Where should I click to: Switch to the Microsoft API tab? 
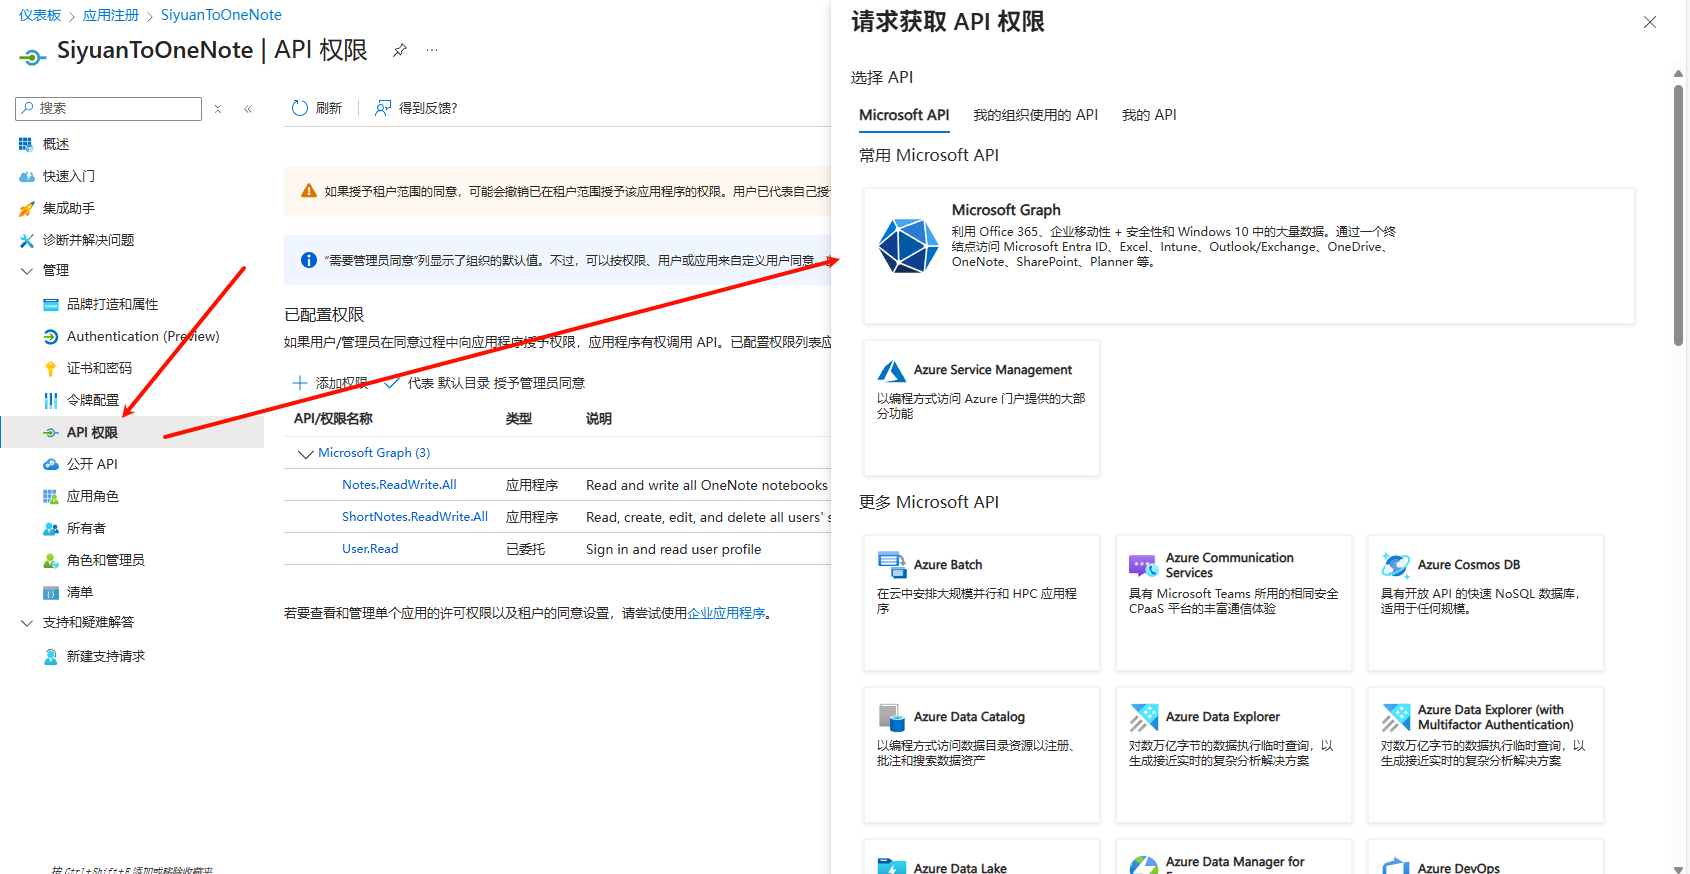pyautogui.click(x=904, y=115)
